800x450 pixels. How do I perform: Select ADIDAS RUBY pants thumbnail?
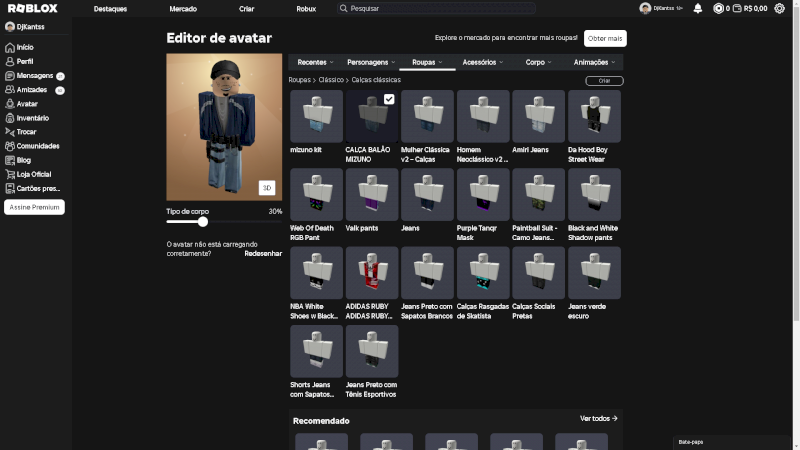[372, 273]
